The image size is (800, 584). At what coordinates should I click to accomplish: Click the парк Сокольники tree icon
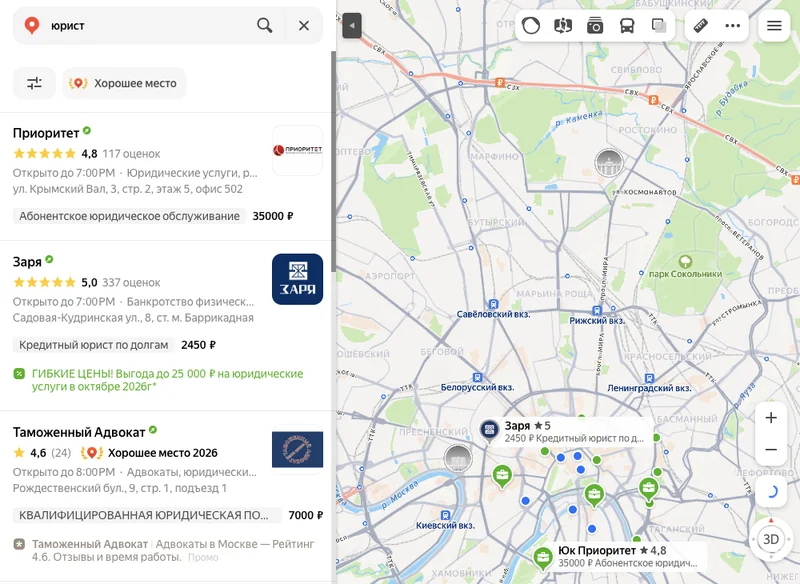coord(685,262)
